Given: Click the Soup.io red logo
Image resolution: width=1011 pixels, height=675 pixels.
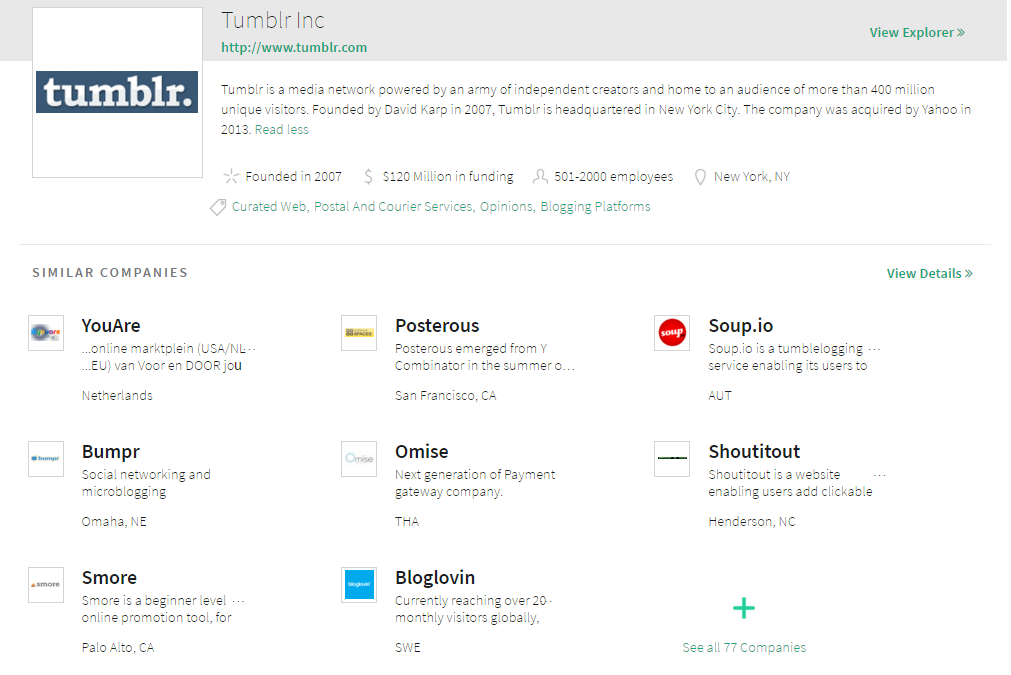Looking at the screenshot, I should pyautogui.click(x=672, y=333).
